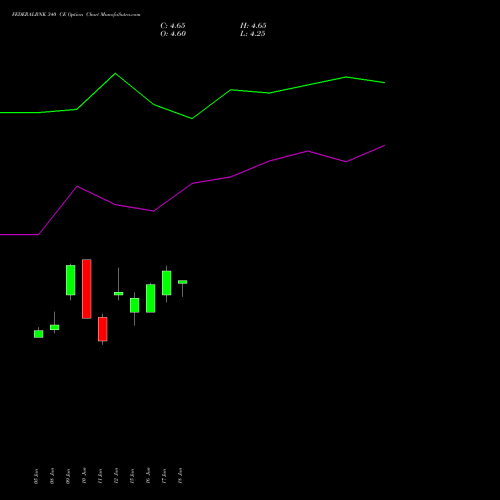Click the '05 Jun' date axis label
Viewport: 500px width, 500px height.
(x=36, y=476)
